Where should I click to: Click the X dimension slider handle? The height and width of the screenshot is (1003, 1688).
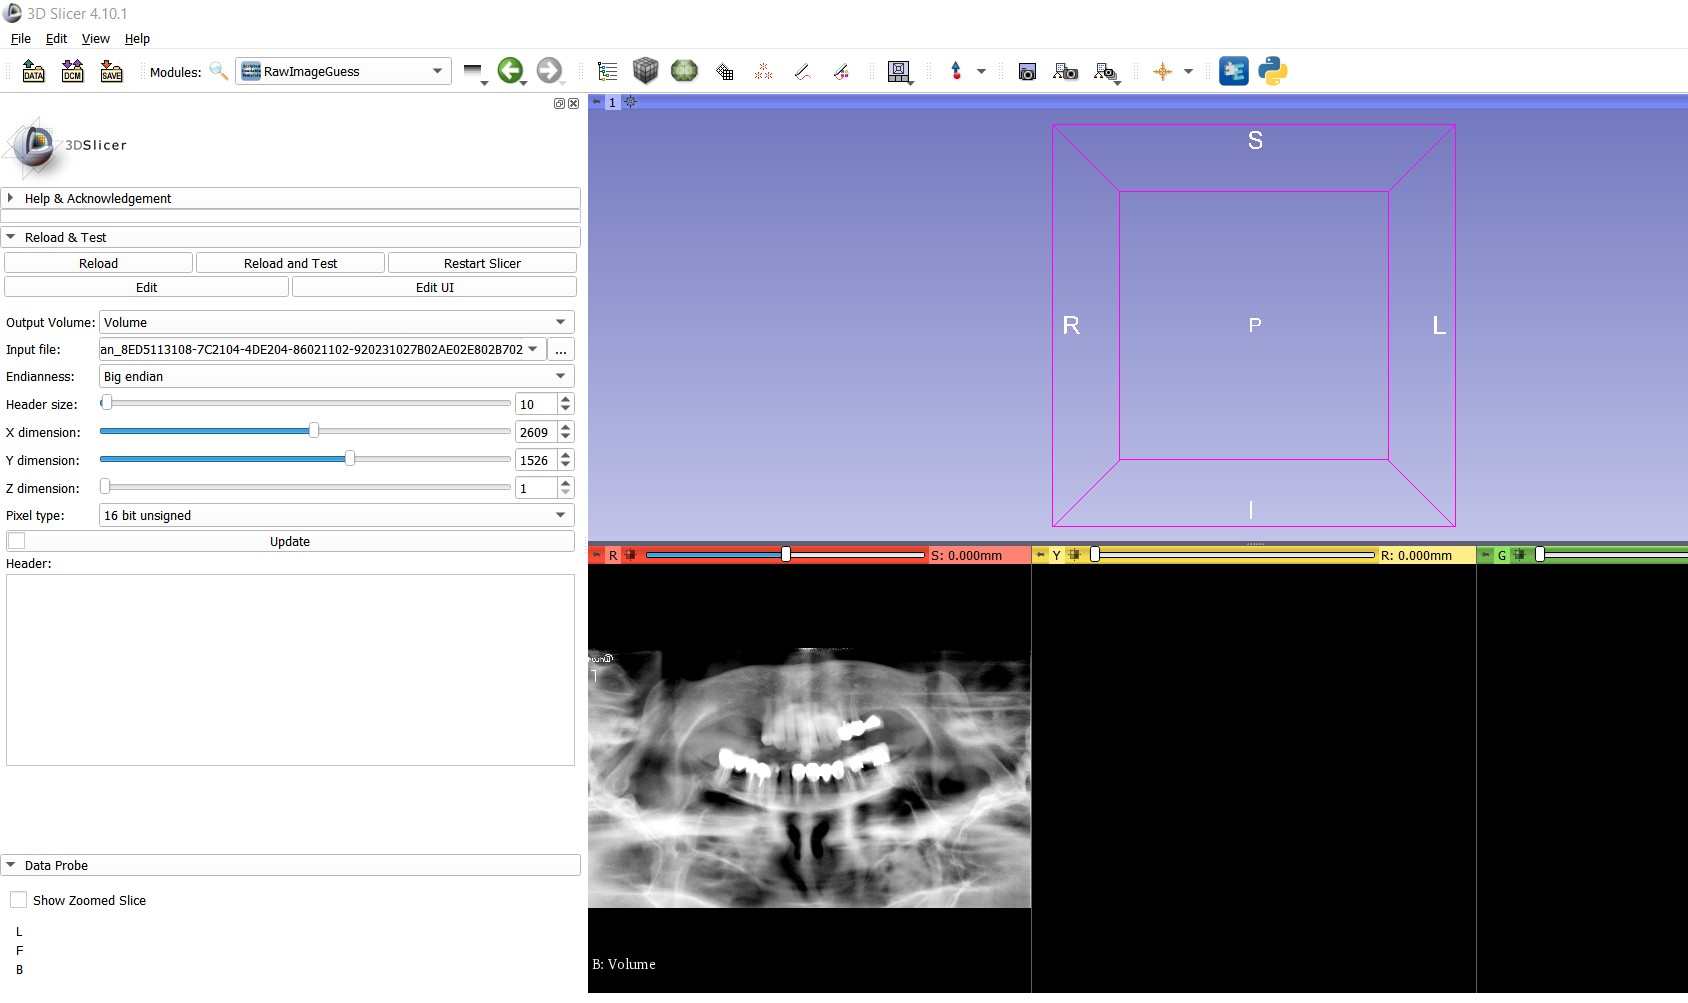314,431
